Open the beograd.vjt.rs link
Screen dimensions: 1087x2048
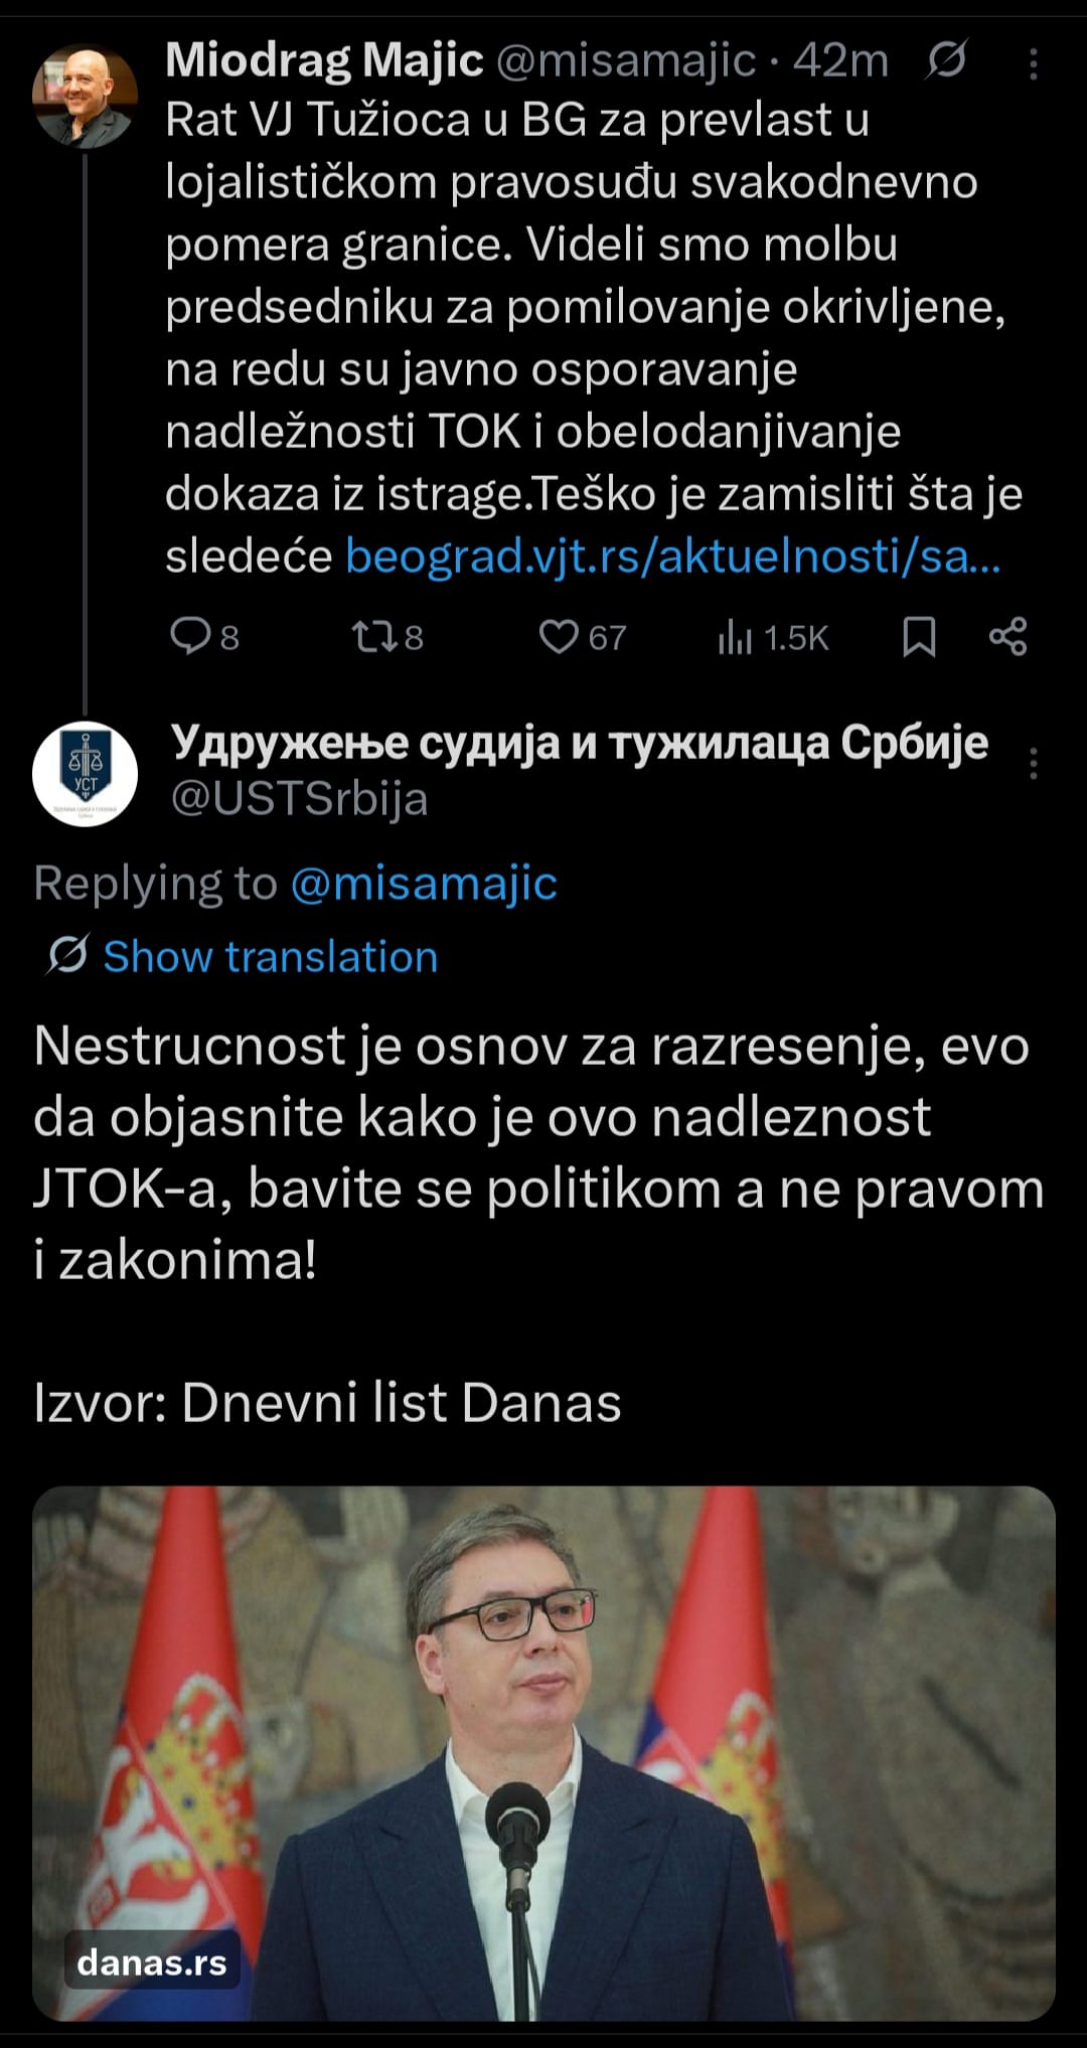(x=672, y=556)
